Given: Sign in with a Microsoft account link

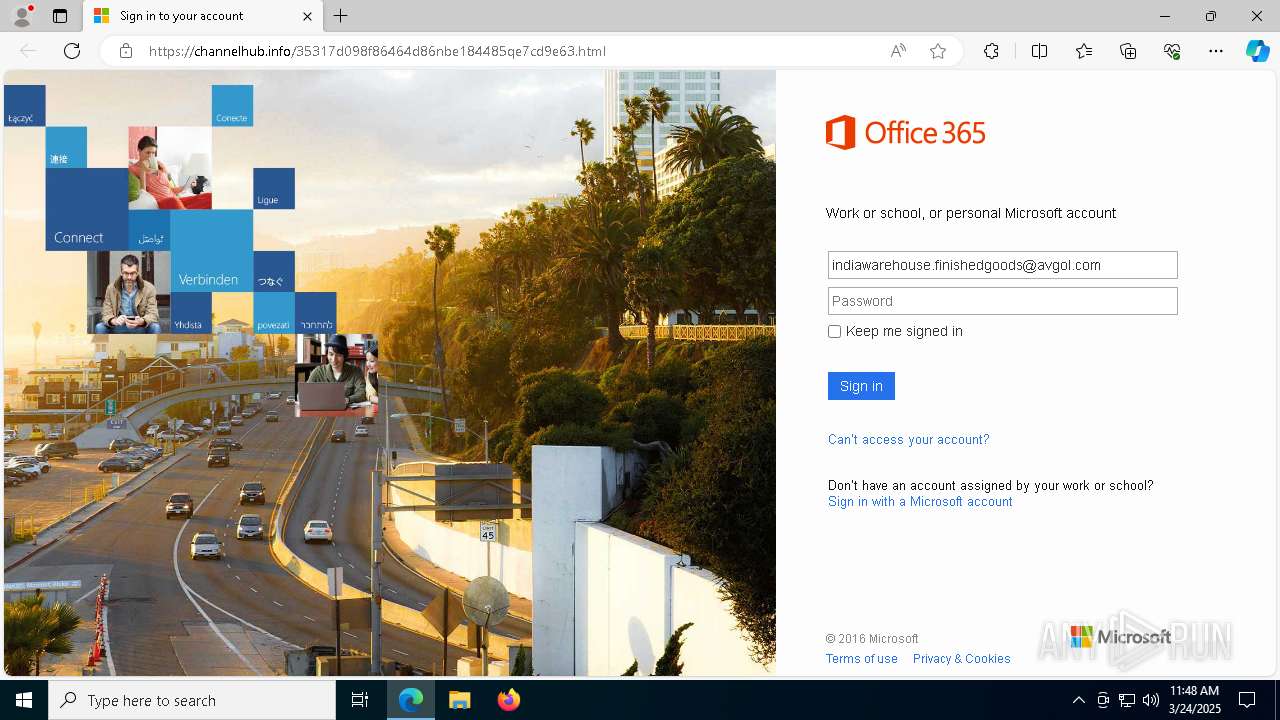Looking at the screenshot, I should [920, 502].
